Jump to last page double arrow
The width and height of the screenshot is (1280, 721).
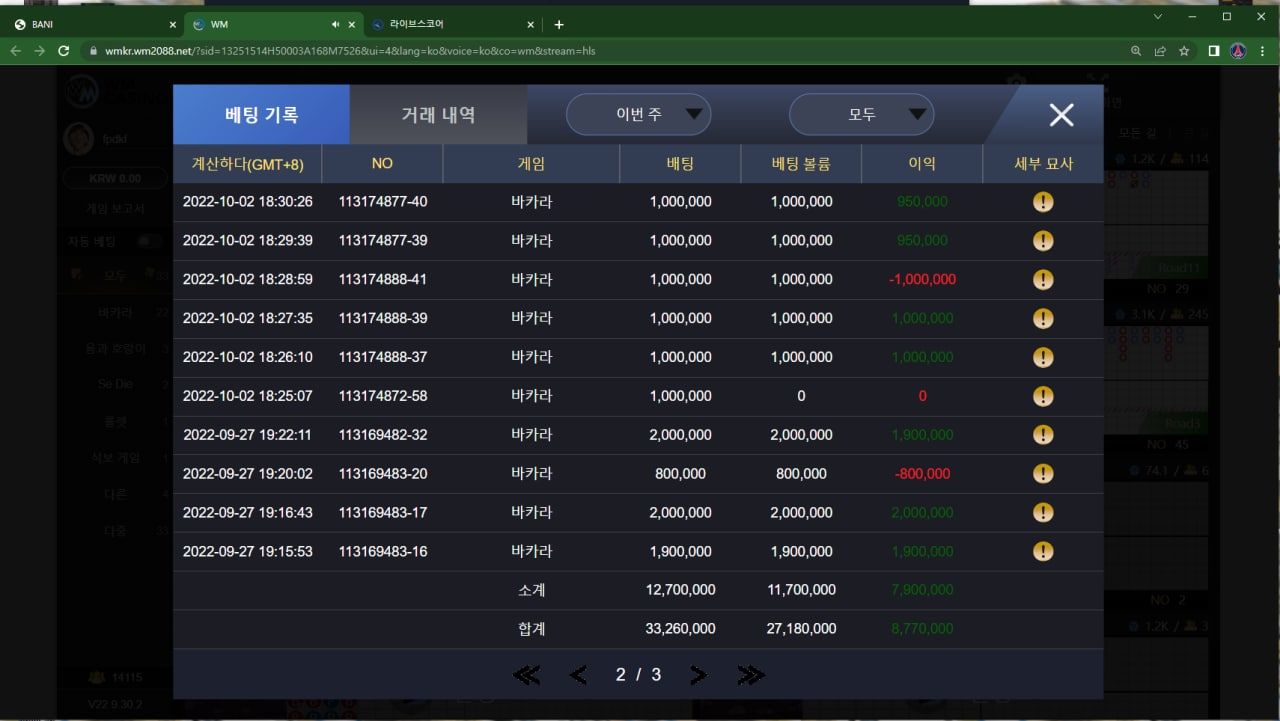coord(750,675)
